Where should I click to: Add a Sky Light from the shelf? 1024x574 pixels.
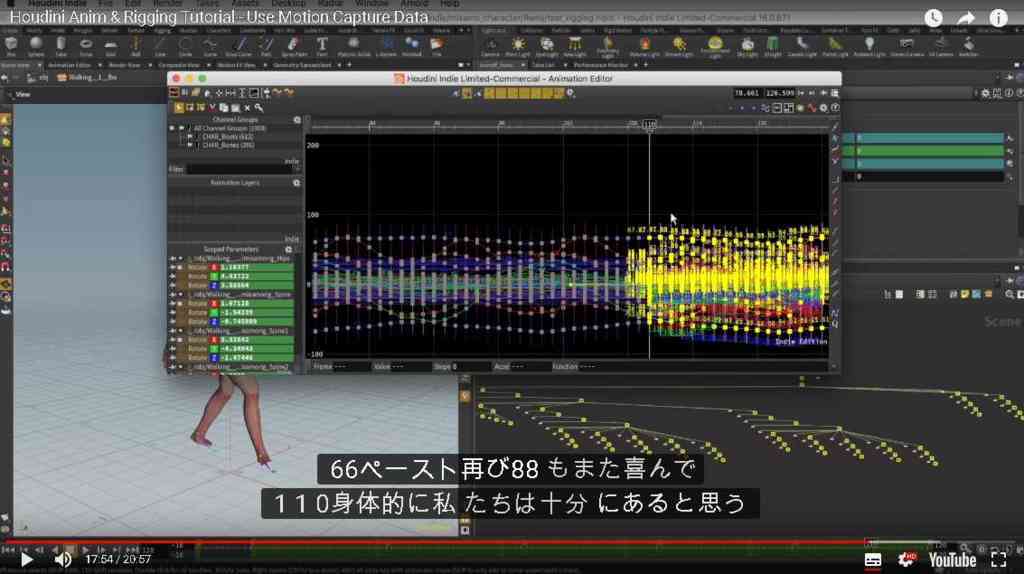click(x=747, y=46)
